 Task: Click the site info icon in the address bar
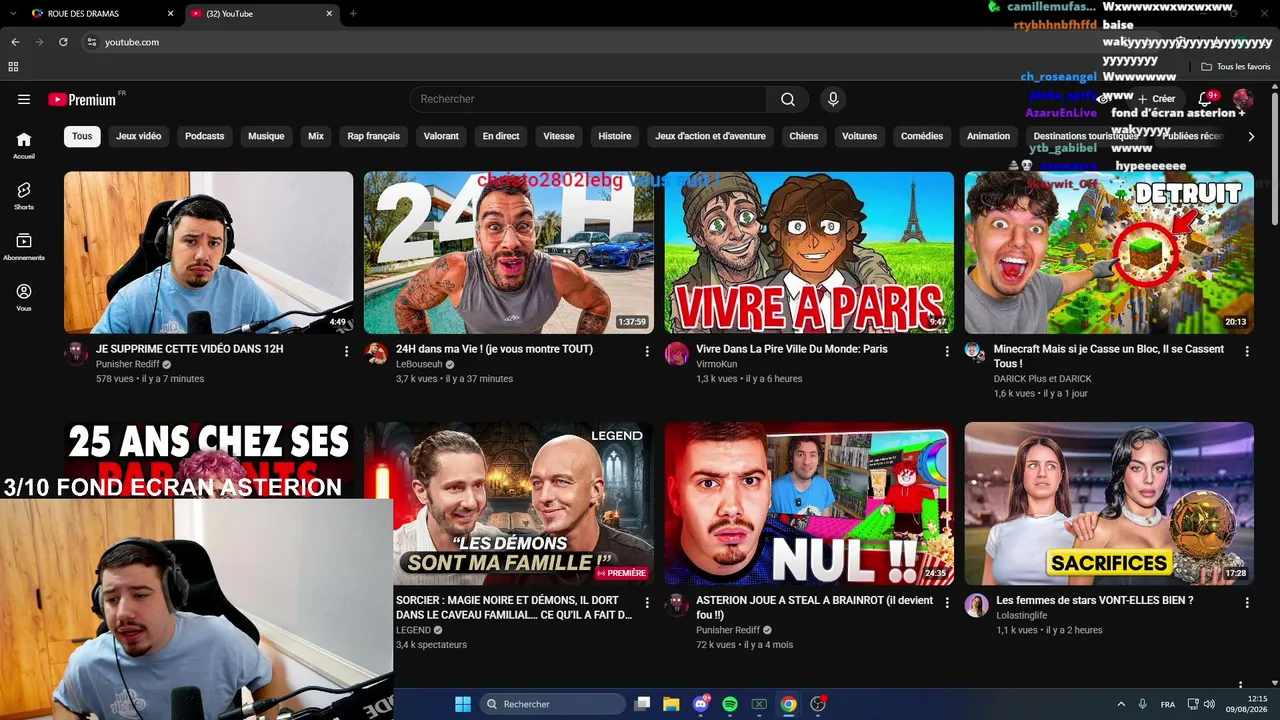click(91, 42)
